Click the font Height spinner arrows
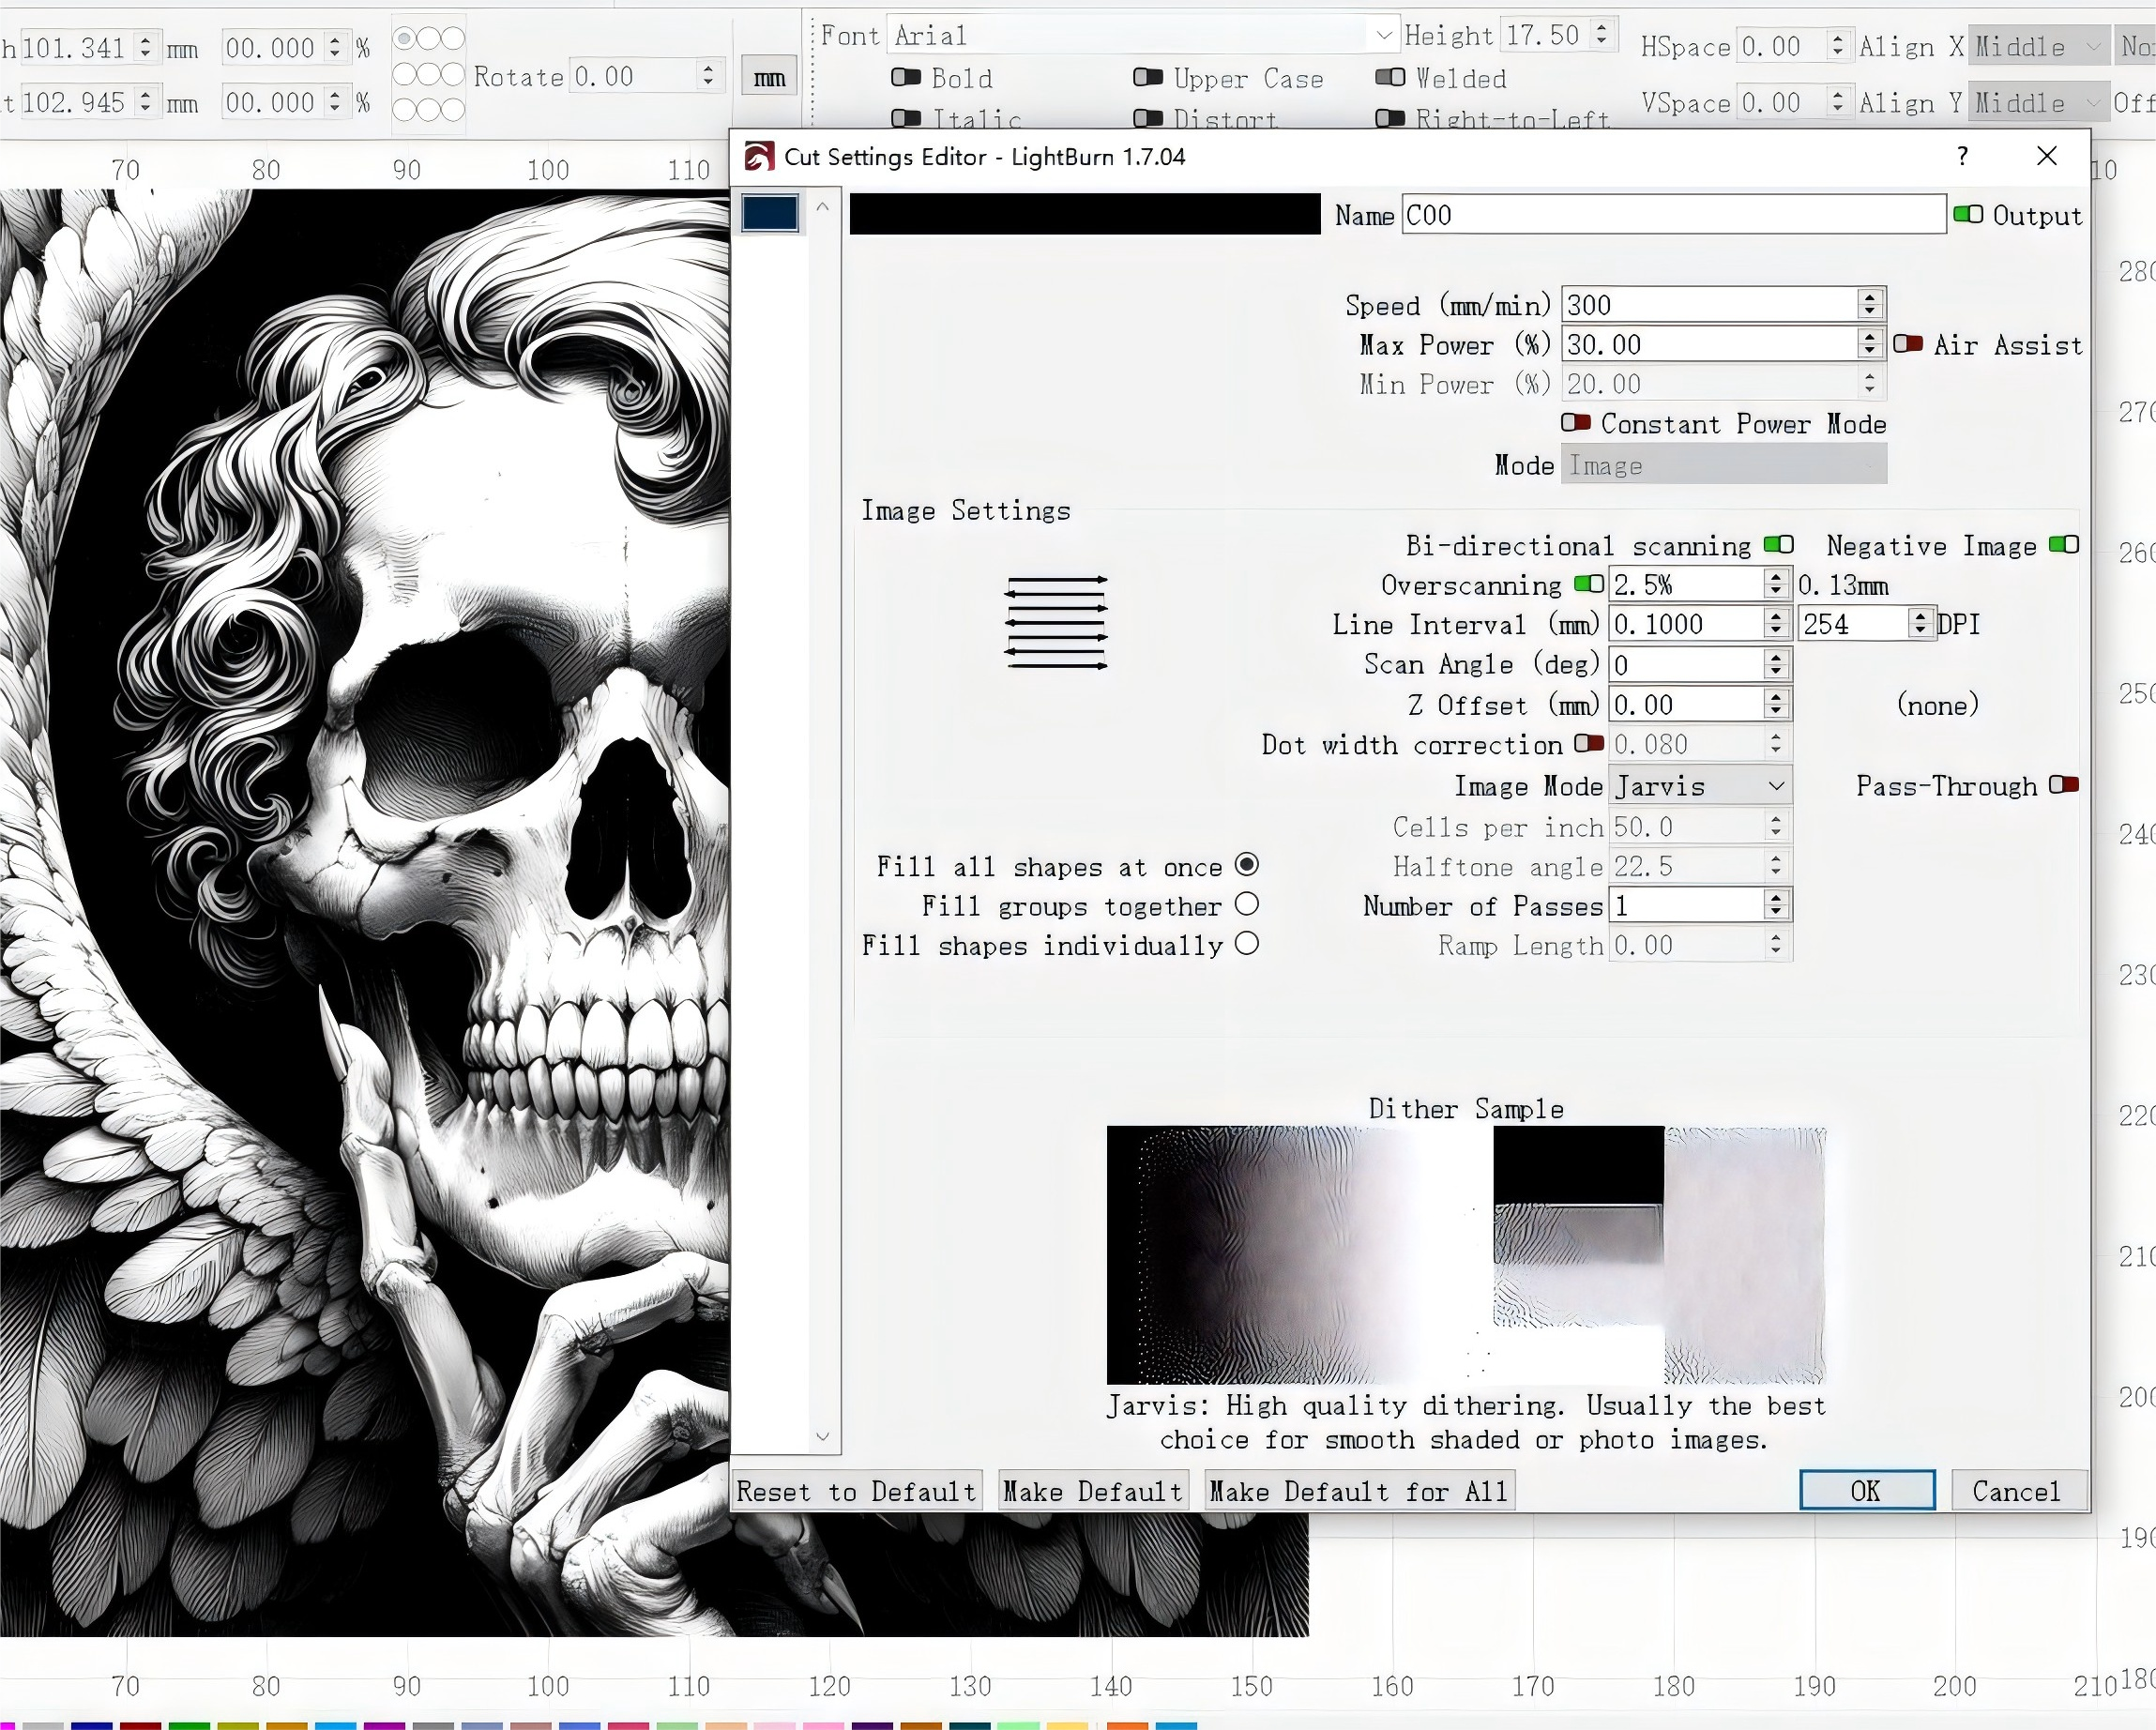This screenshot has height=1730, width=2156. click(1602, 35)
